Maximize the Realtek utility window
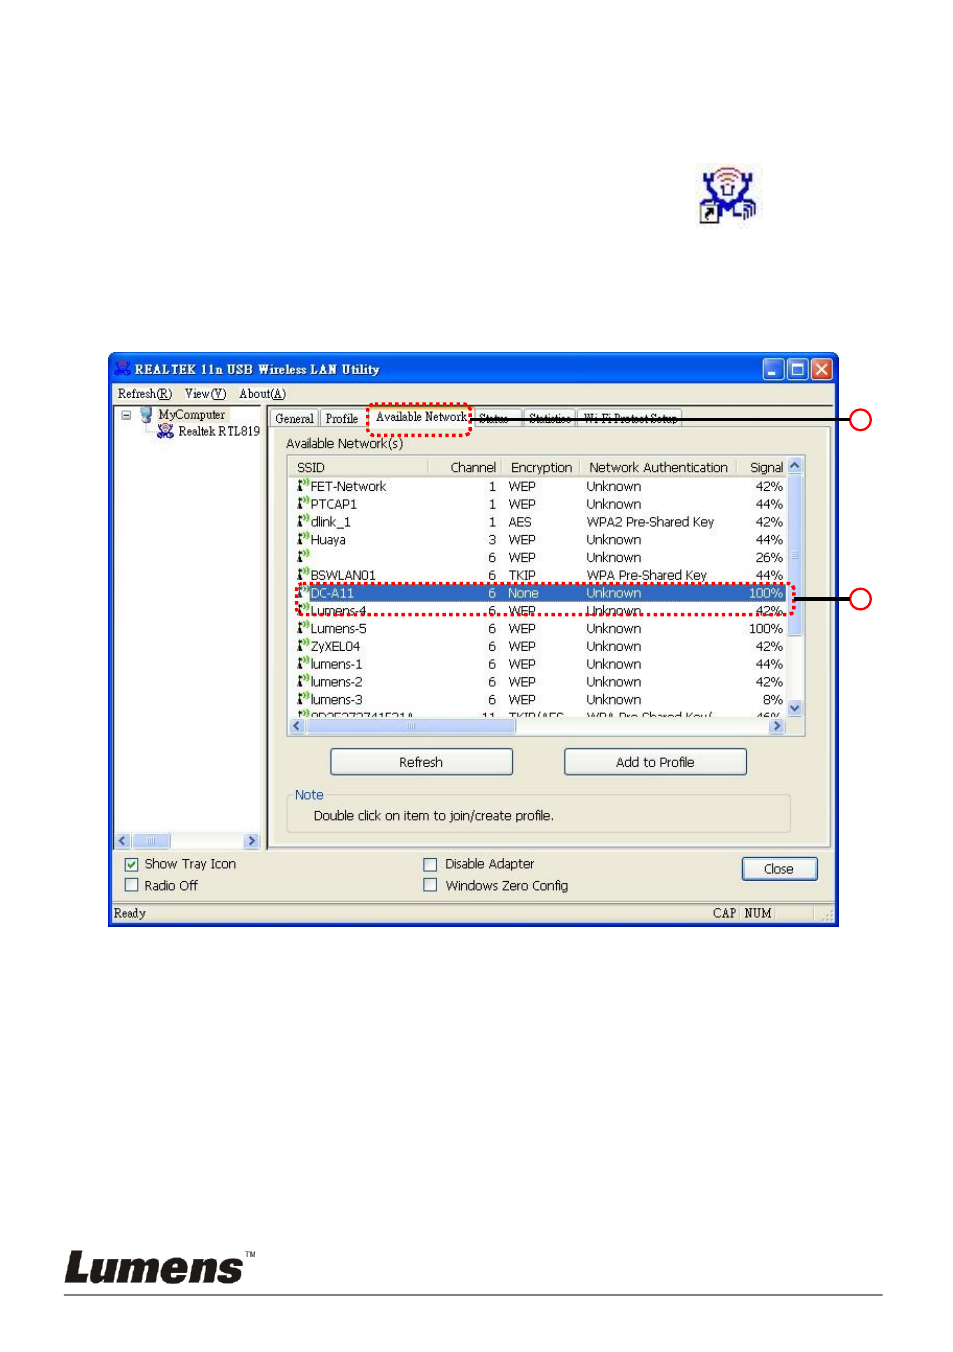Image resolution: width=953 pixels, height=1352 pixels. (797, 369)
